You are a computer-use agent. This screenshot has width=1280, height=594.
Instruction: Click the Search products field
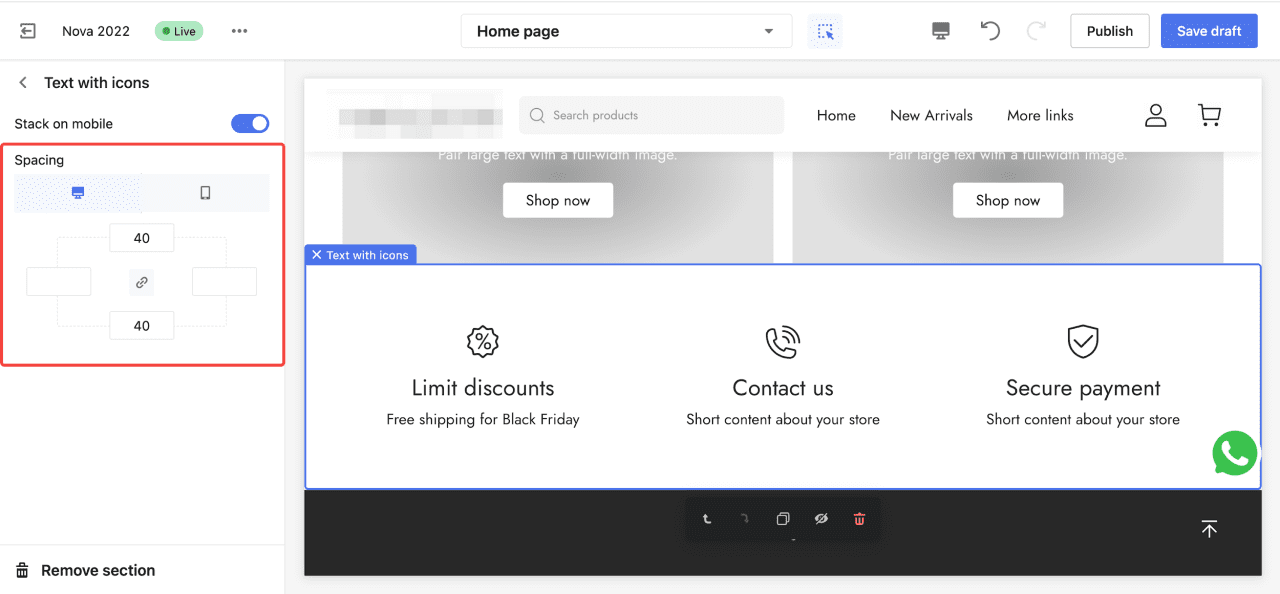click(x=651, y=115)
